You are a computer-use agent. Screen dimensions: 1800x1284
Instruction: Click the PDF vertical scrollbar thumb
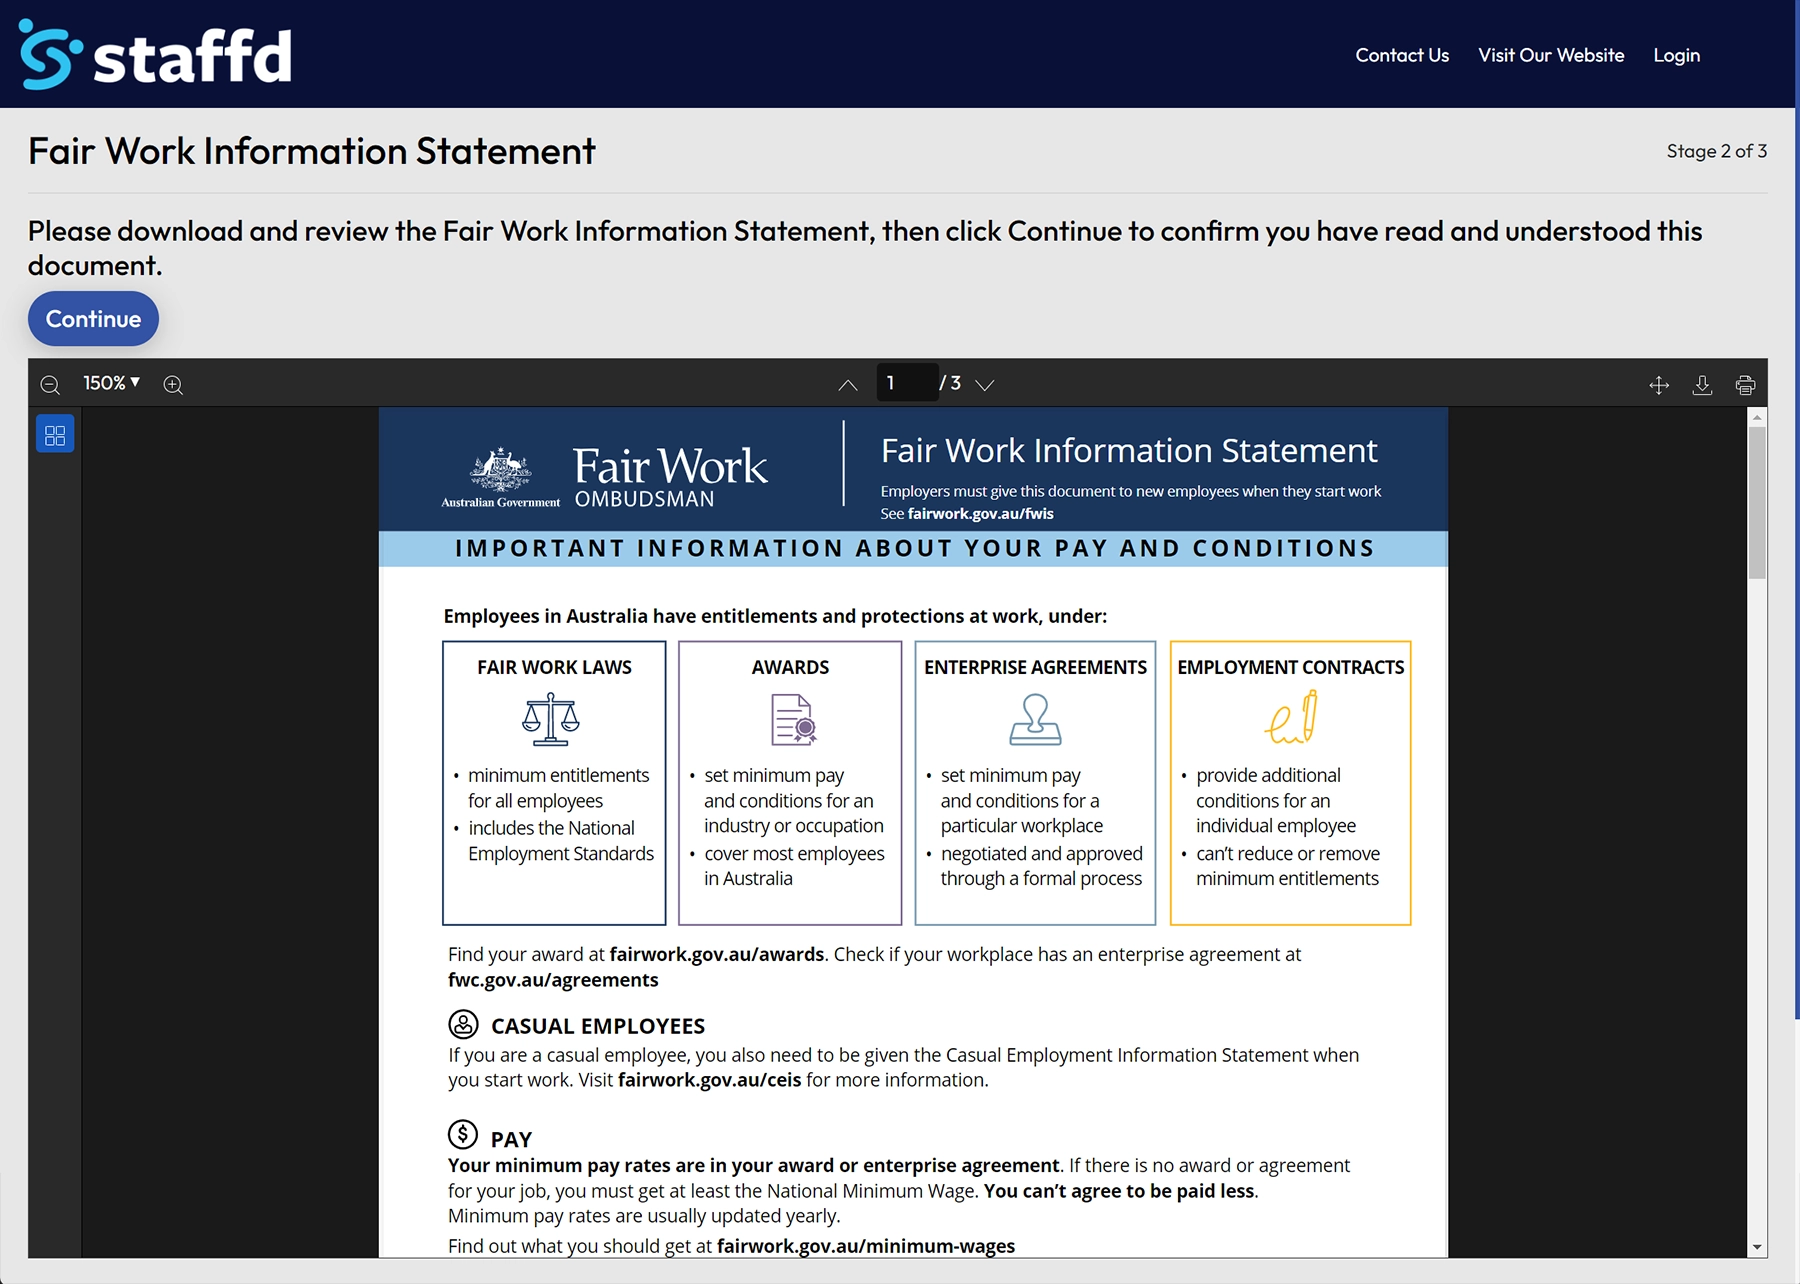coord(1757,502)
